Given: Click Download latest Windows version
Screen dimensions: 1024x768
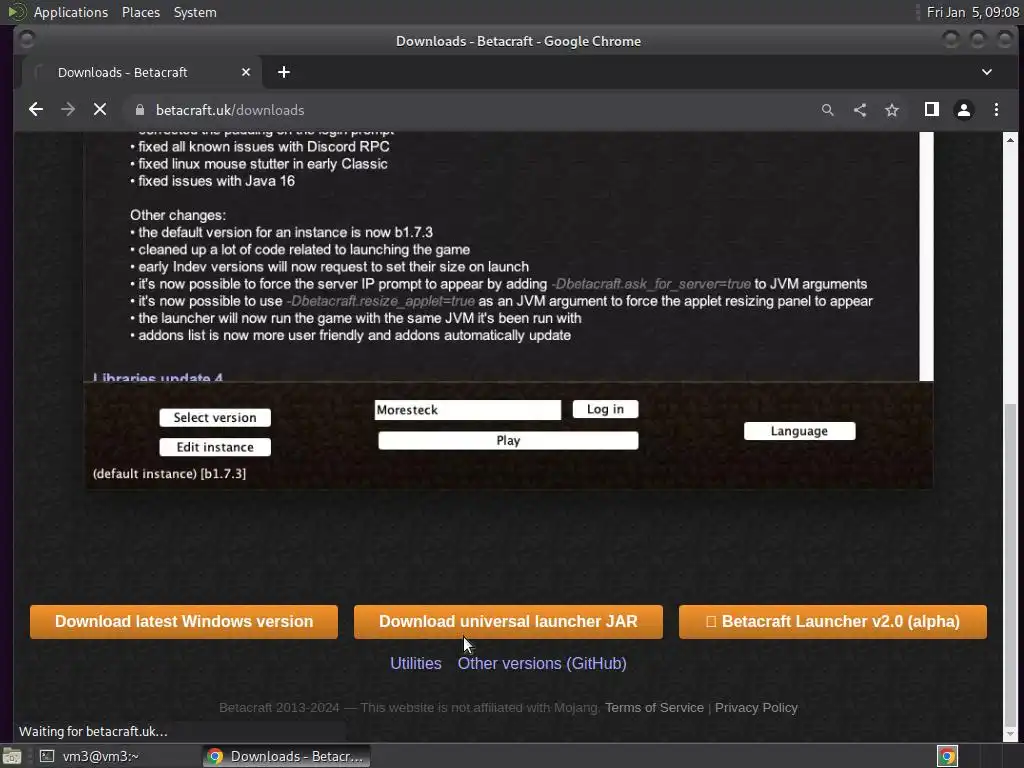Looking at the screenshot, I should point(184,621).
